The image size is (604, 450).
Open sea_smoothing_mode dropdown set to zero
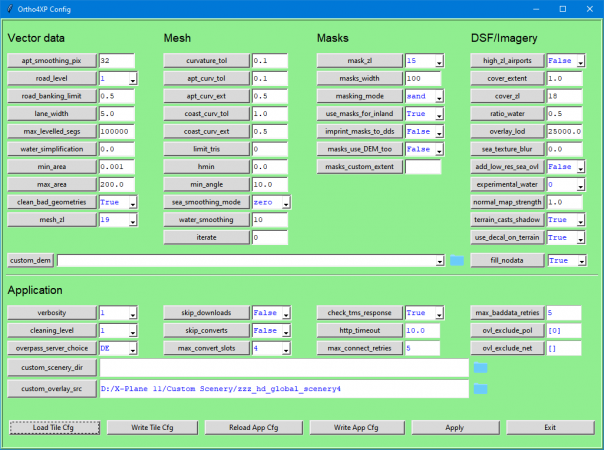pyautogui.click(x=286, y=202)
